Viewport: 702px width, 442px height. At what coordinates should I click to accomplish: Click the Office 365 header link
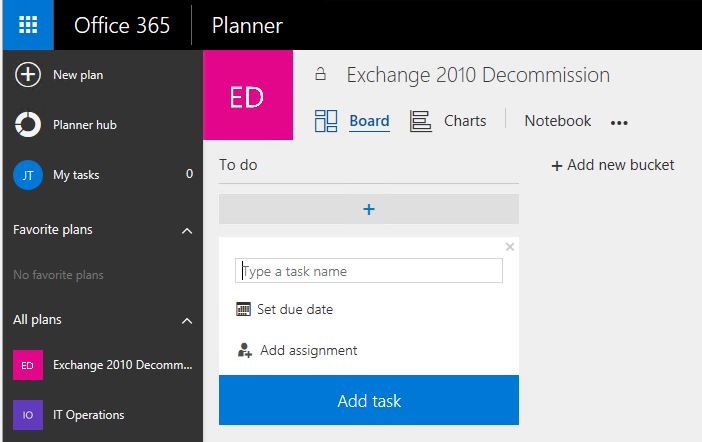[x=122, y=26]
